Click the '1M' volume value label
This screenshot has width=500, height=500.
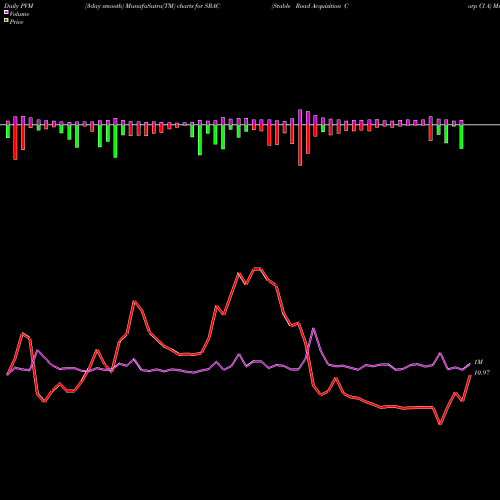coord(478,362)
